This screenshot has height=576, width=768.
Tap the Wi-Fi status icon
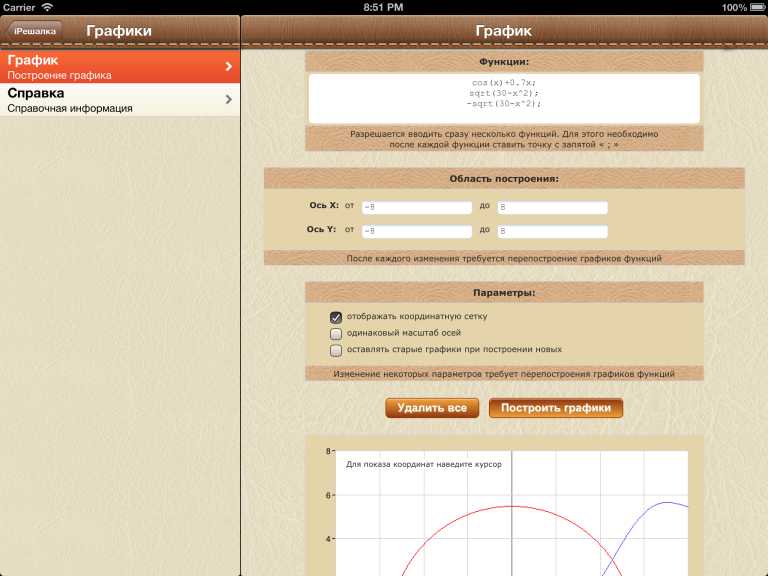click(x=47, y=7)
